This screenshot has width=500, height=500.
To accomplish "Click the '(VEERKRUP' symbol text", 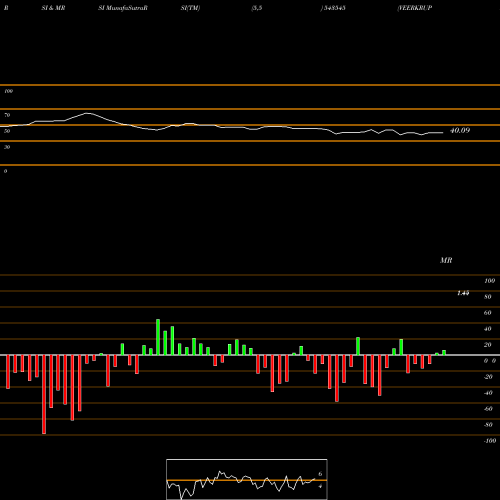I will [x=415, y=8].
